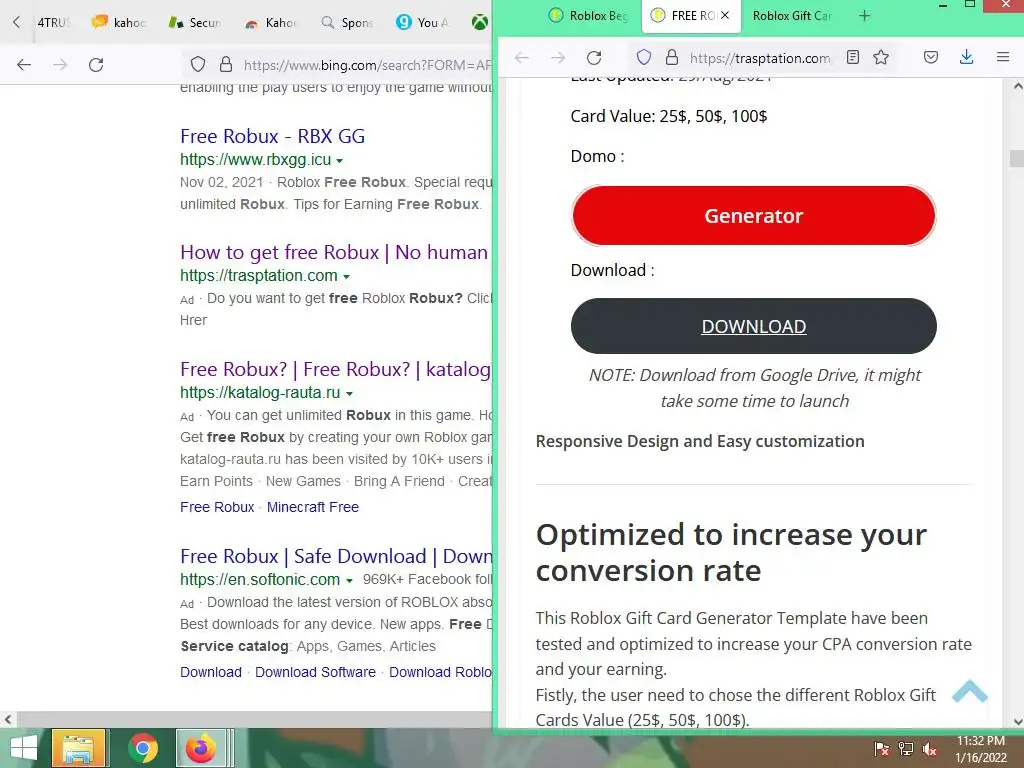Go back in trasptation.com window
The image size is (1024, 768).
[x=522, y=57]
